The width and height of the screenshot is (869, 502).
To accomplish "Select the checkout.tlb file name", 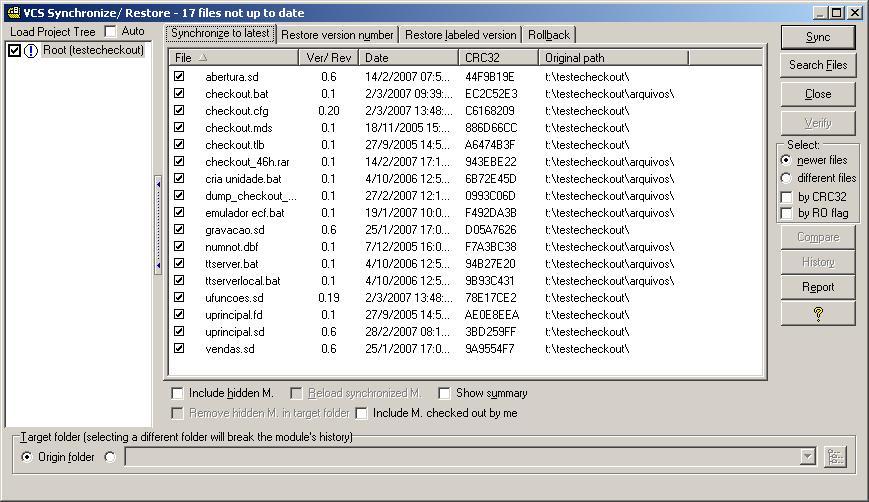I will (234, 145).
